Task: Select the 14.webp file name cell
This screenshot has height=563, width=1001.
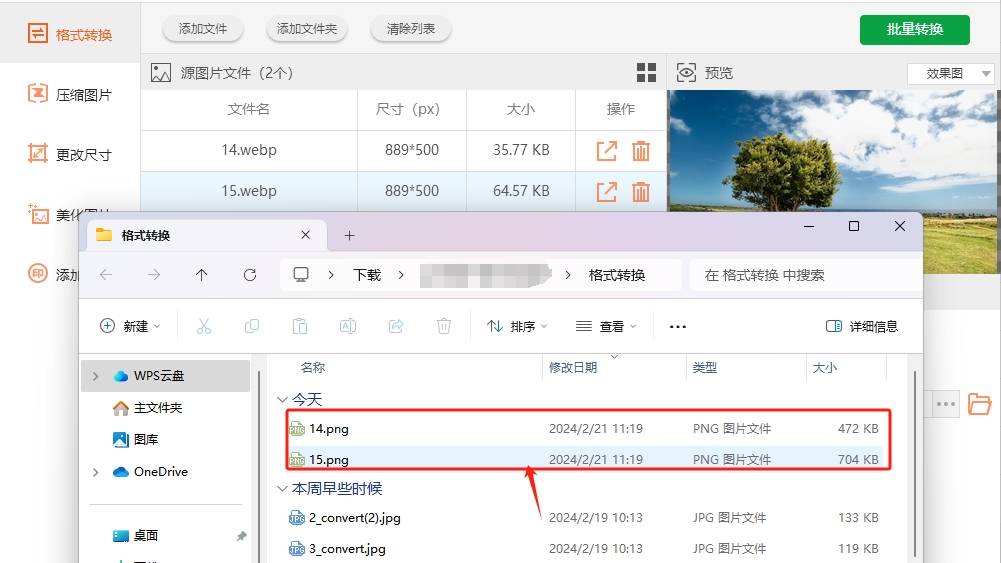Action: 249,150
